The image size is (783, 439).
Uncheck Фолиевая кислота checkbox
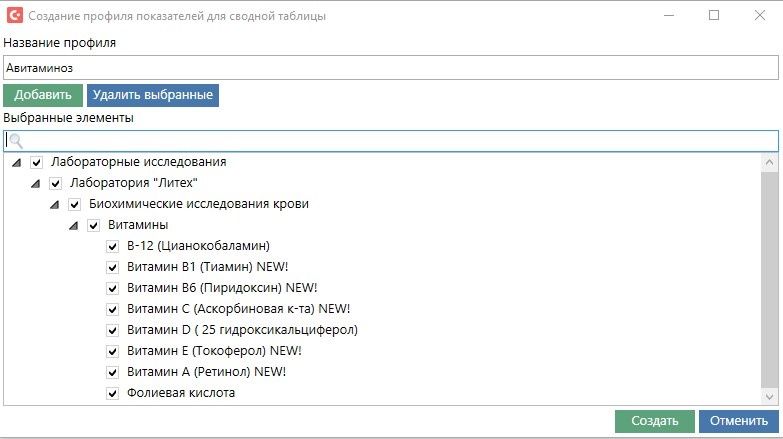pos(113,393)
